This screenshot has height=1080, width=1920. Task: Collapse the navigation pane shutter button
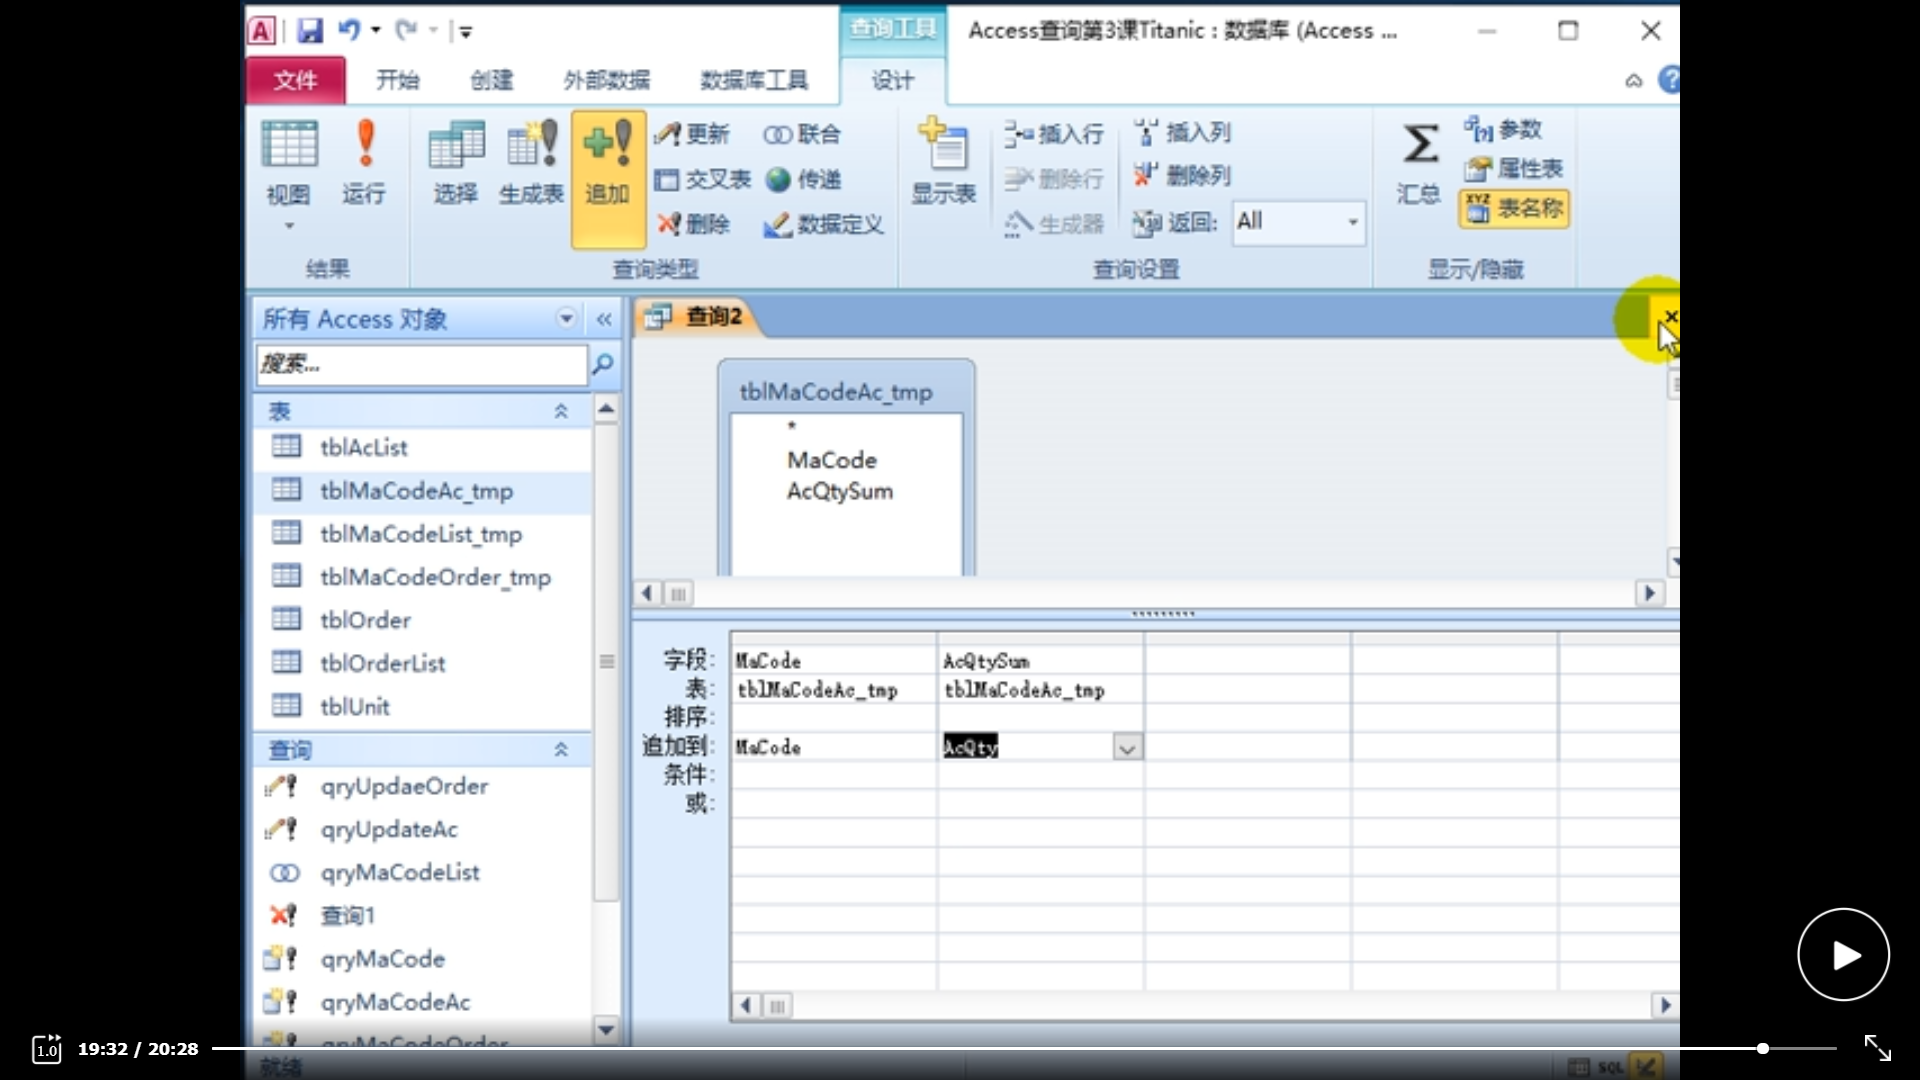coord(604,319)
